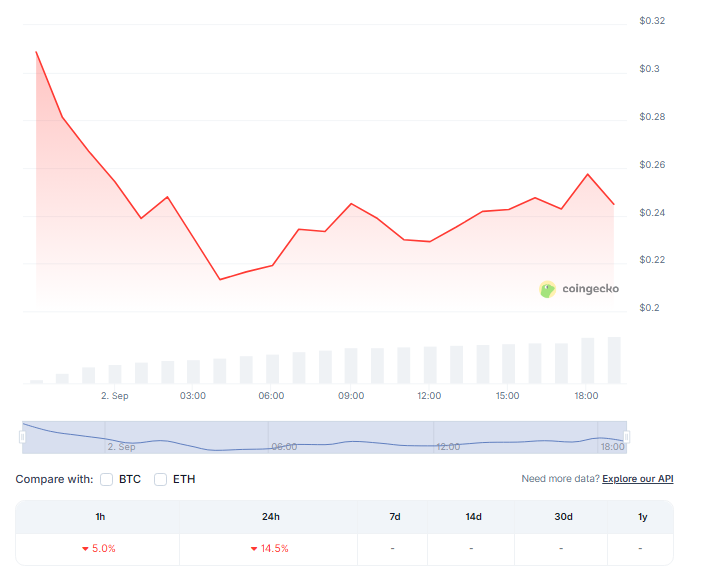Image resolution: width=708 pixels, height=581 pixels.
Task: Select the 1h column header
Action: (98, 516)
